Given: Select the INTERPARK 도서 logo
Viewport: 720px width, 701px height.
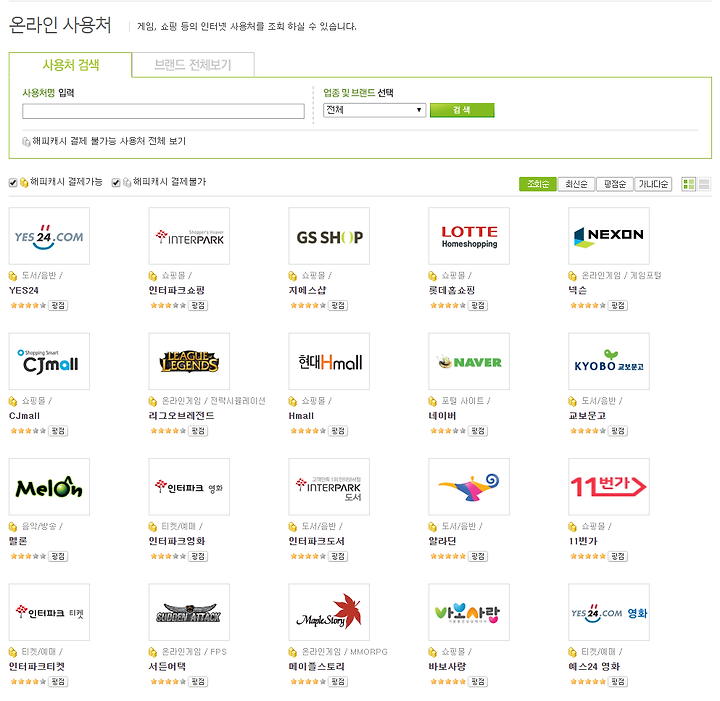Looking at the screenshot, I should point(329,487).
